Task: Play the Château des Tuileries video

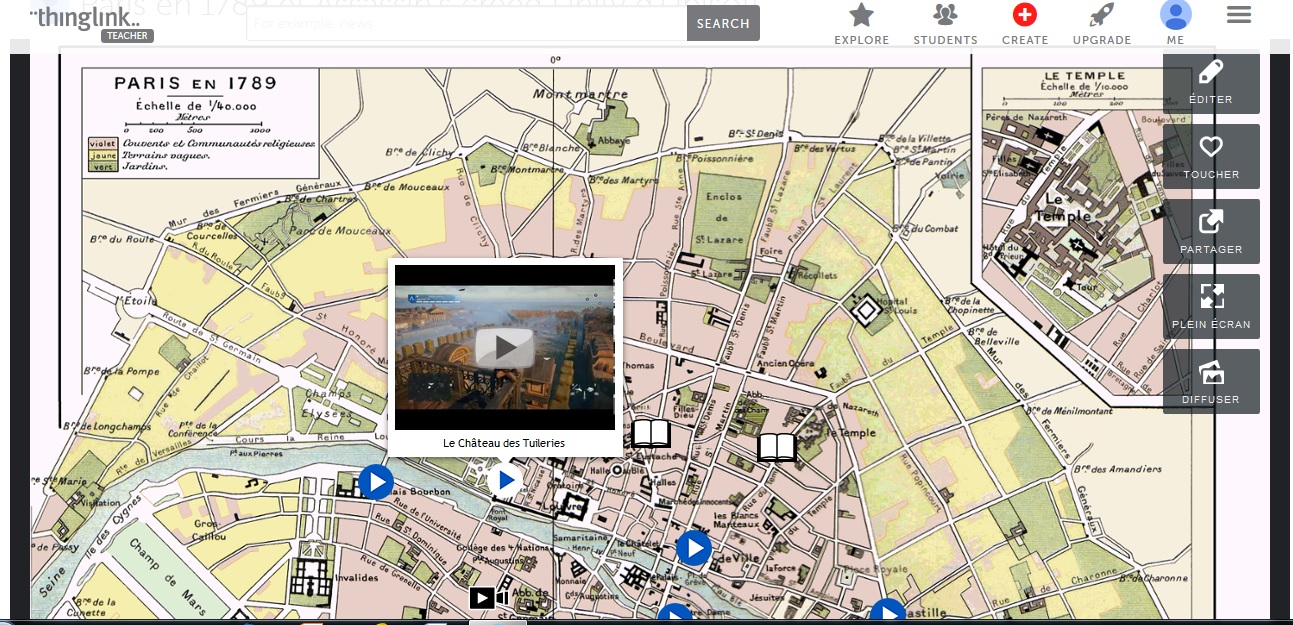Action: point(504,348)
